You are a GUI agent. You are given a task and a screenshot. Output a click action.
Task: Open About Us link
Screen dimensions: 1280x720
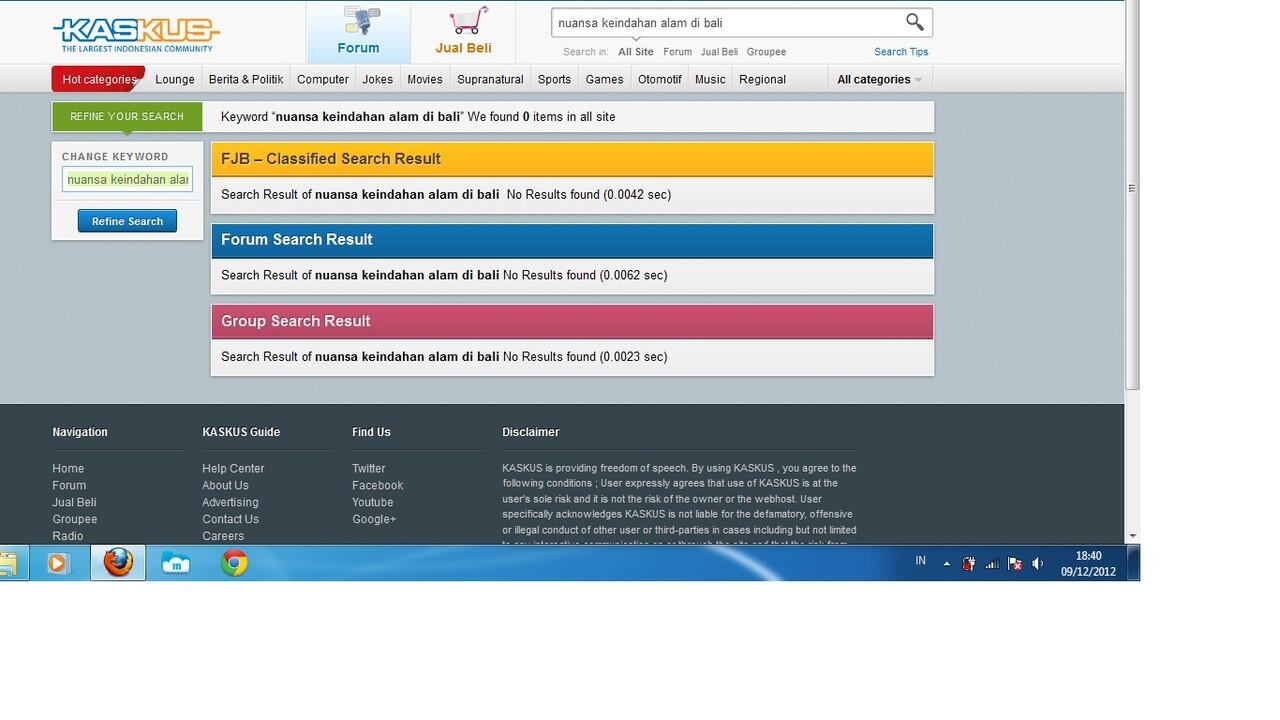point(225,486)
